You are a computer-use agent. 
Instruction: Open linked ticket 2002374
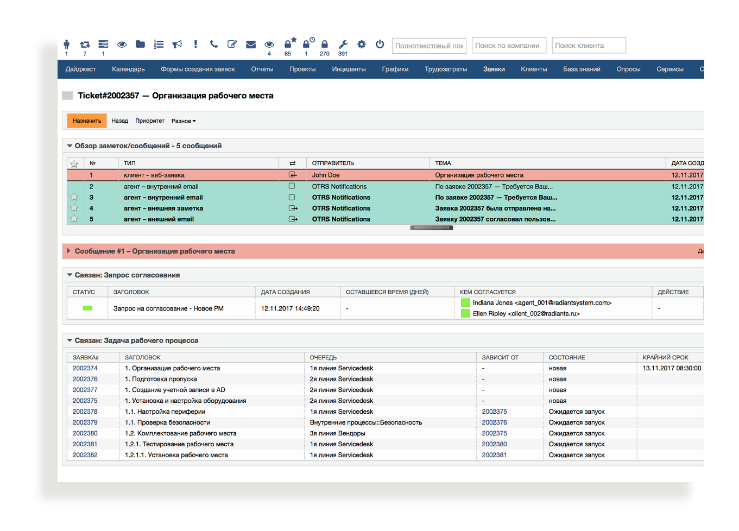point(85,368)
